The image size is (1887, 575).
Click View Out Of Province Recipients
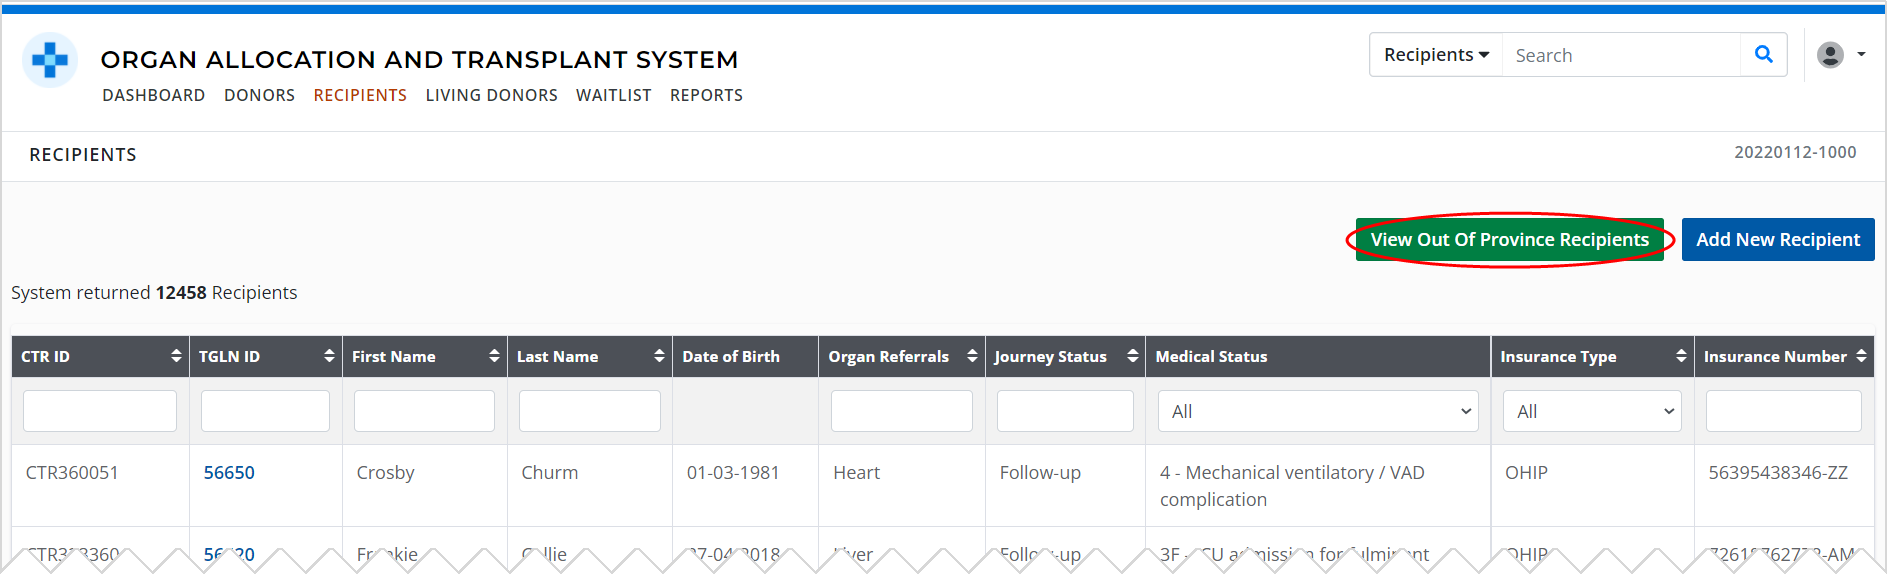pyautogui.click(x=1509, y=240)
